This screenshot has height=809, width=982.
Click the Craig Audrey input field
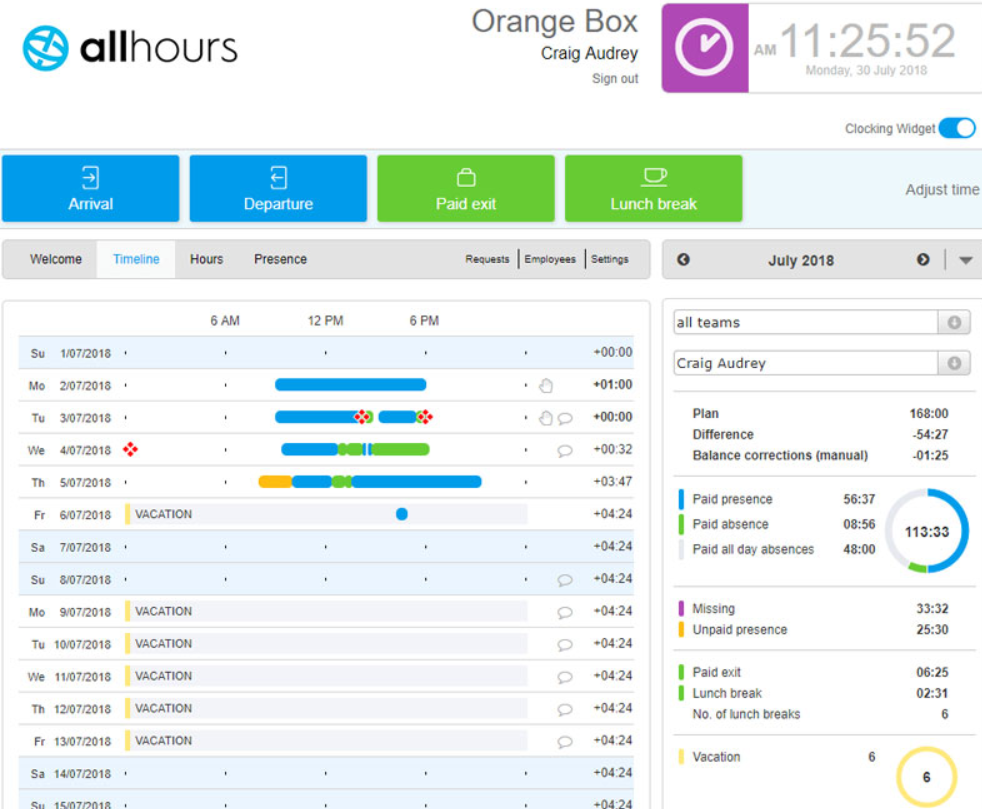click(x=805, y=363)
